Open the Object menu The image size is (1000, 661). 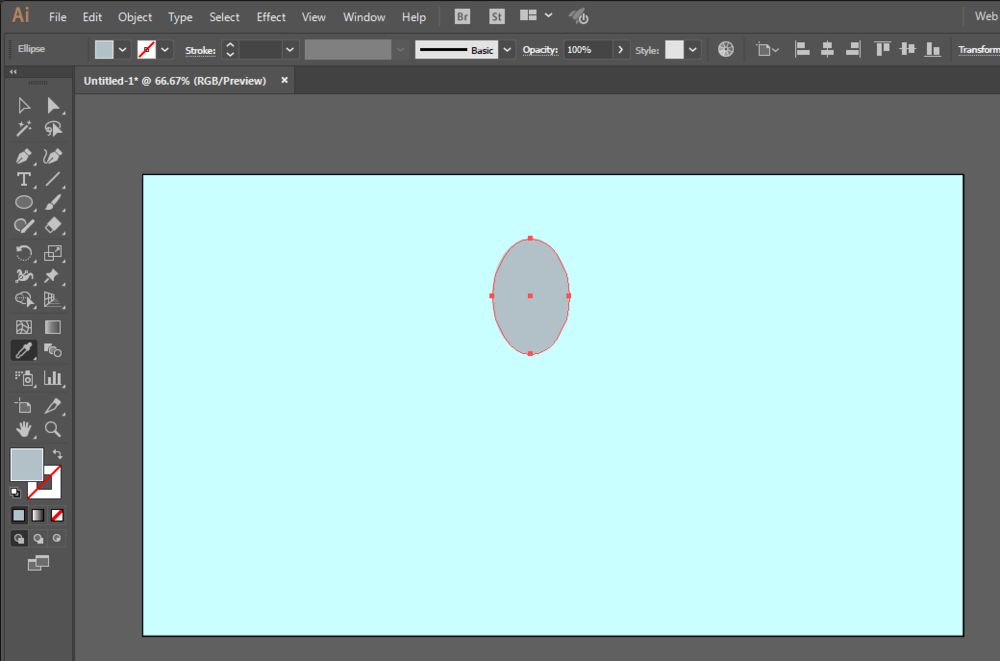tap(135, 17)
